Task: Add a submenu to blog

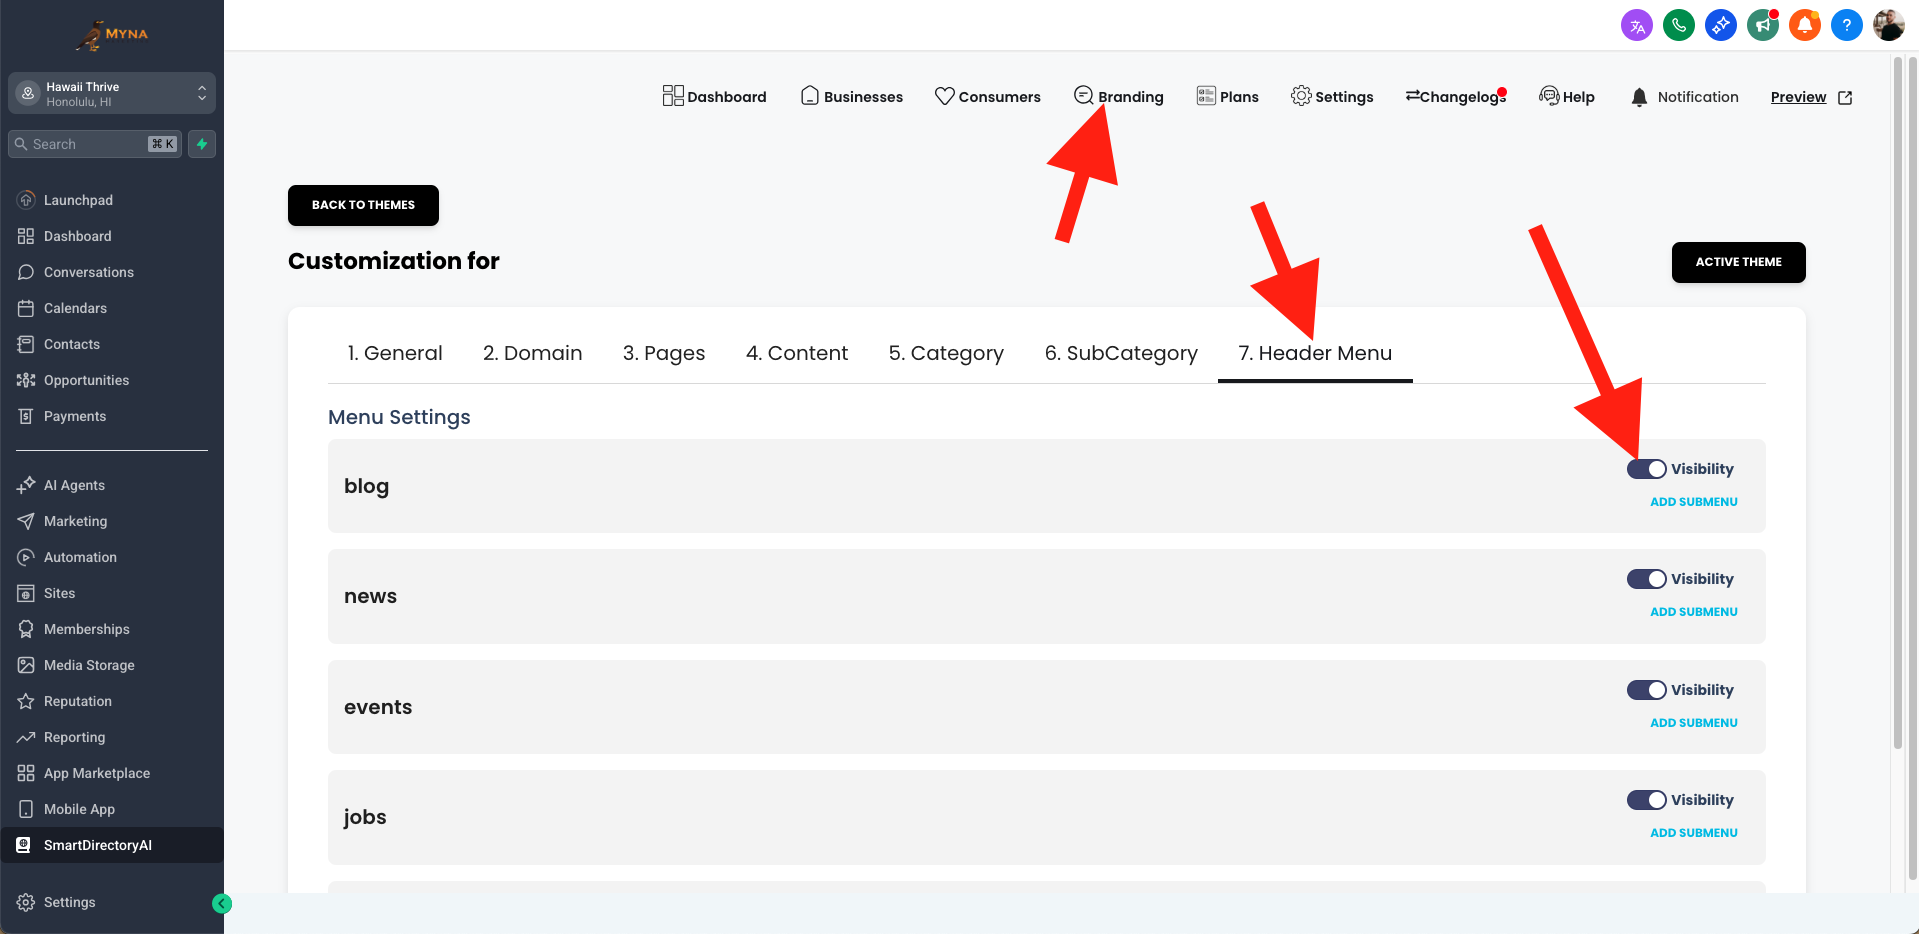Action: (1694, 502)
